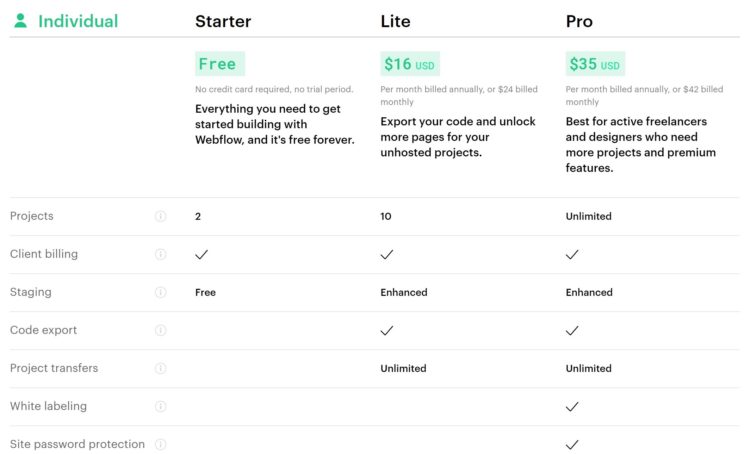Click the Individual person icon
Screen dimensions: 750x454
tap(21, 21)
